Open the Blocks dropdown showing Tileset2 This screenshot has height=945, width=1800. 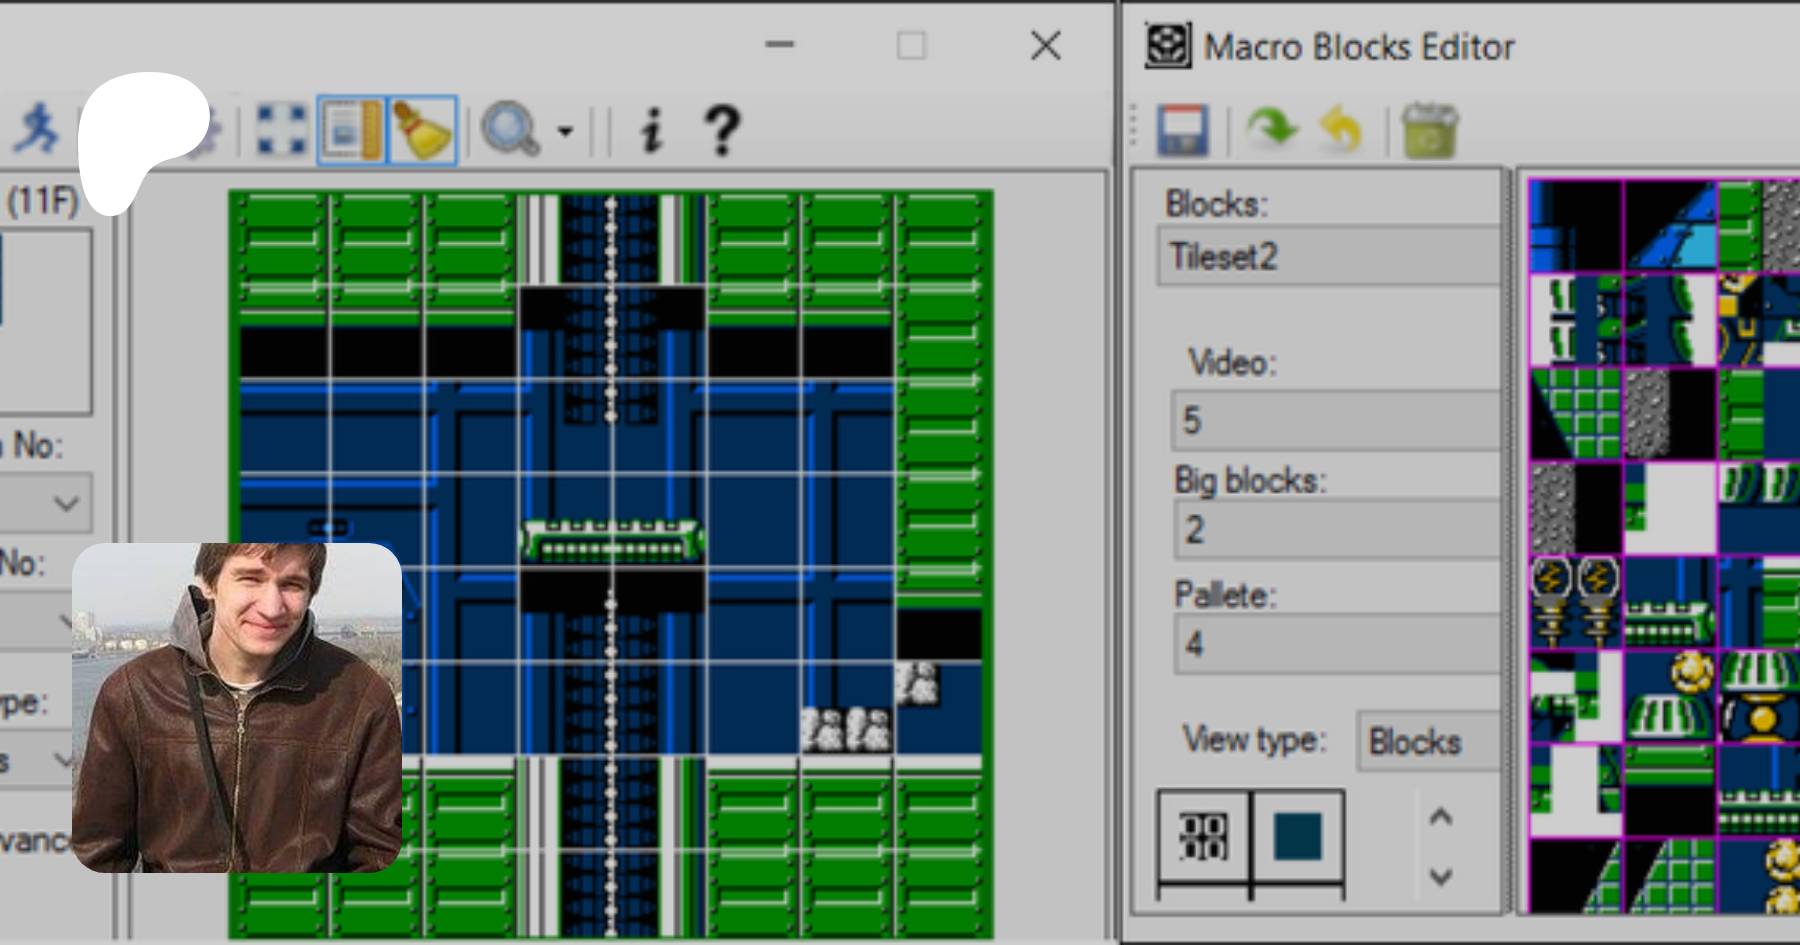click(x=1330, y=257)
